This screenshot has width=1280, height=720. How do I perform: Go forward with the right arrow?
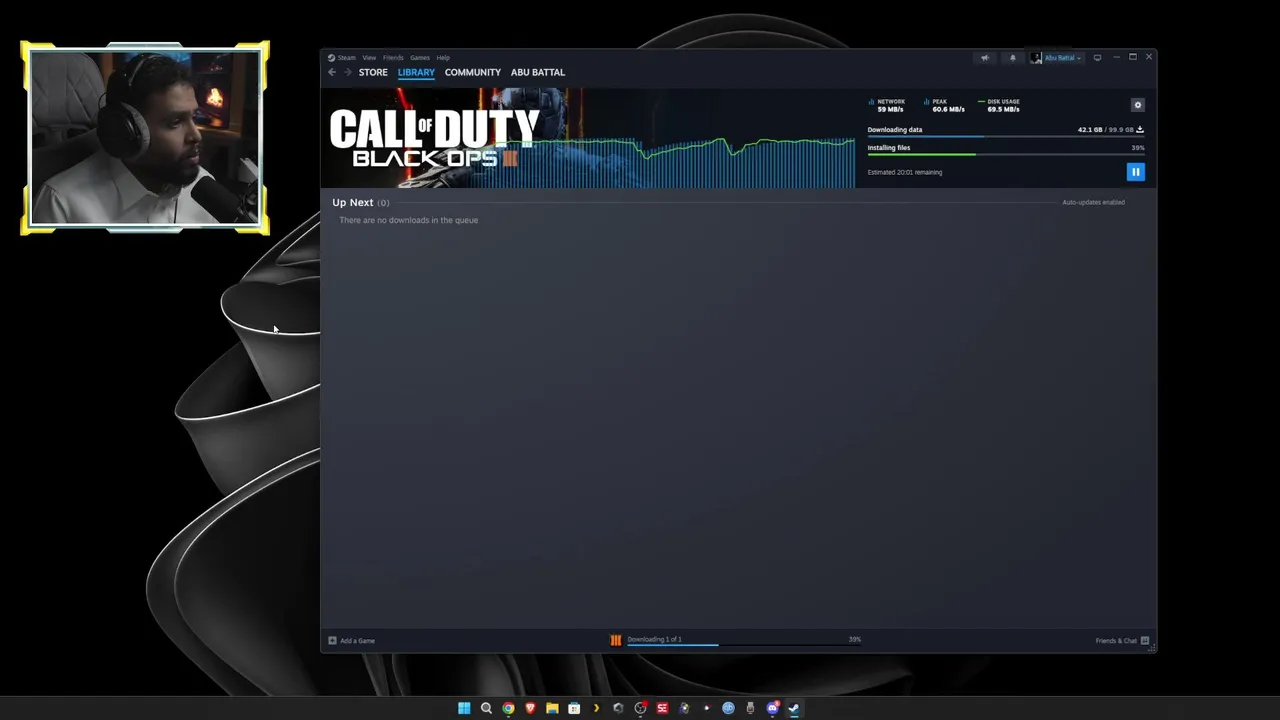348,72
